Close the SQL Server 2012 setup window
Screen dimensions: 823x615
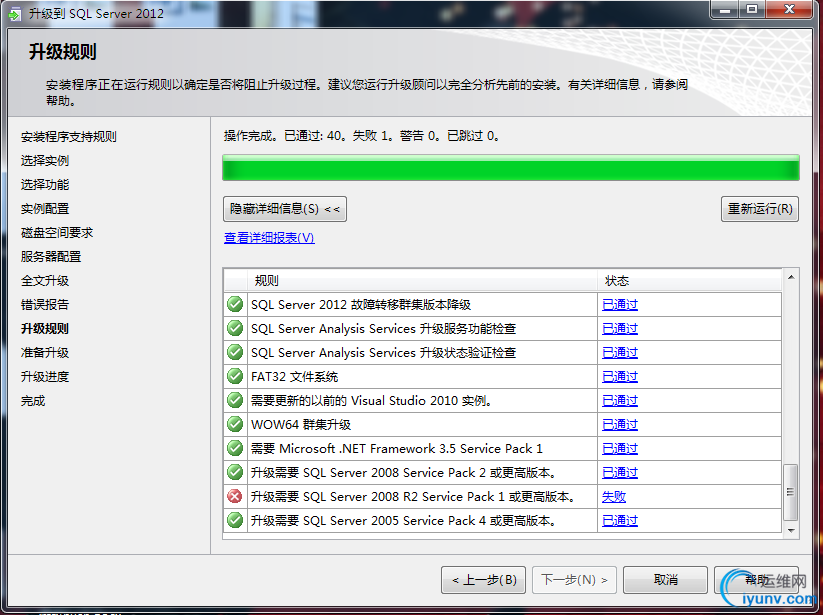click(789, 9)
